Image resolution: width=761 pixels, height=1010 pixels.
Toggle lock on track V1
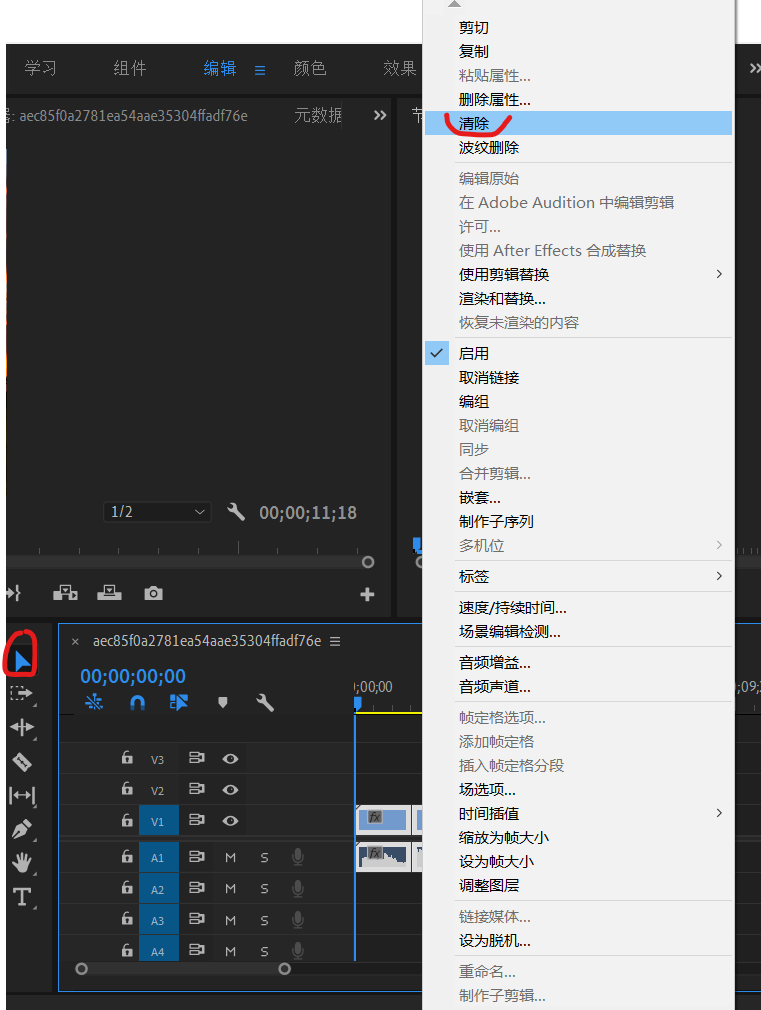click(127, 820)
